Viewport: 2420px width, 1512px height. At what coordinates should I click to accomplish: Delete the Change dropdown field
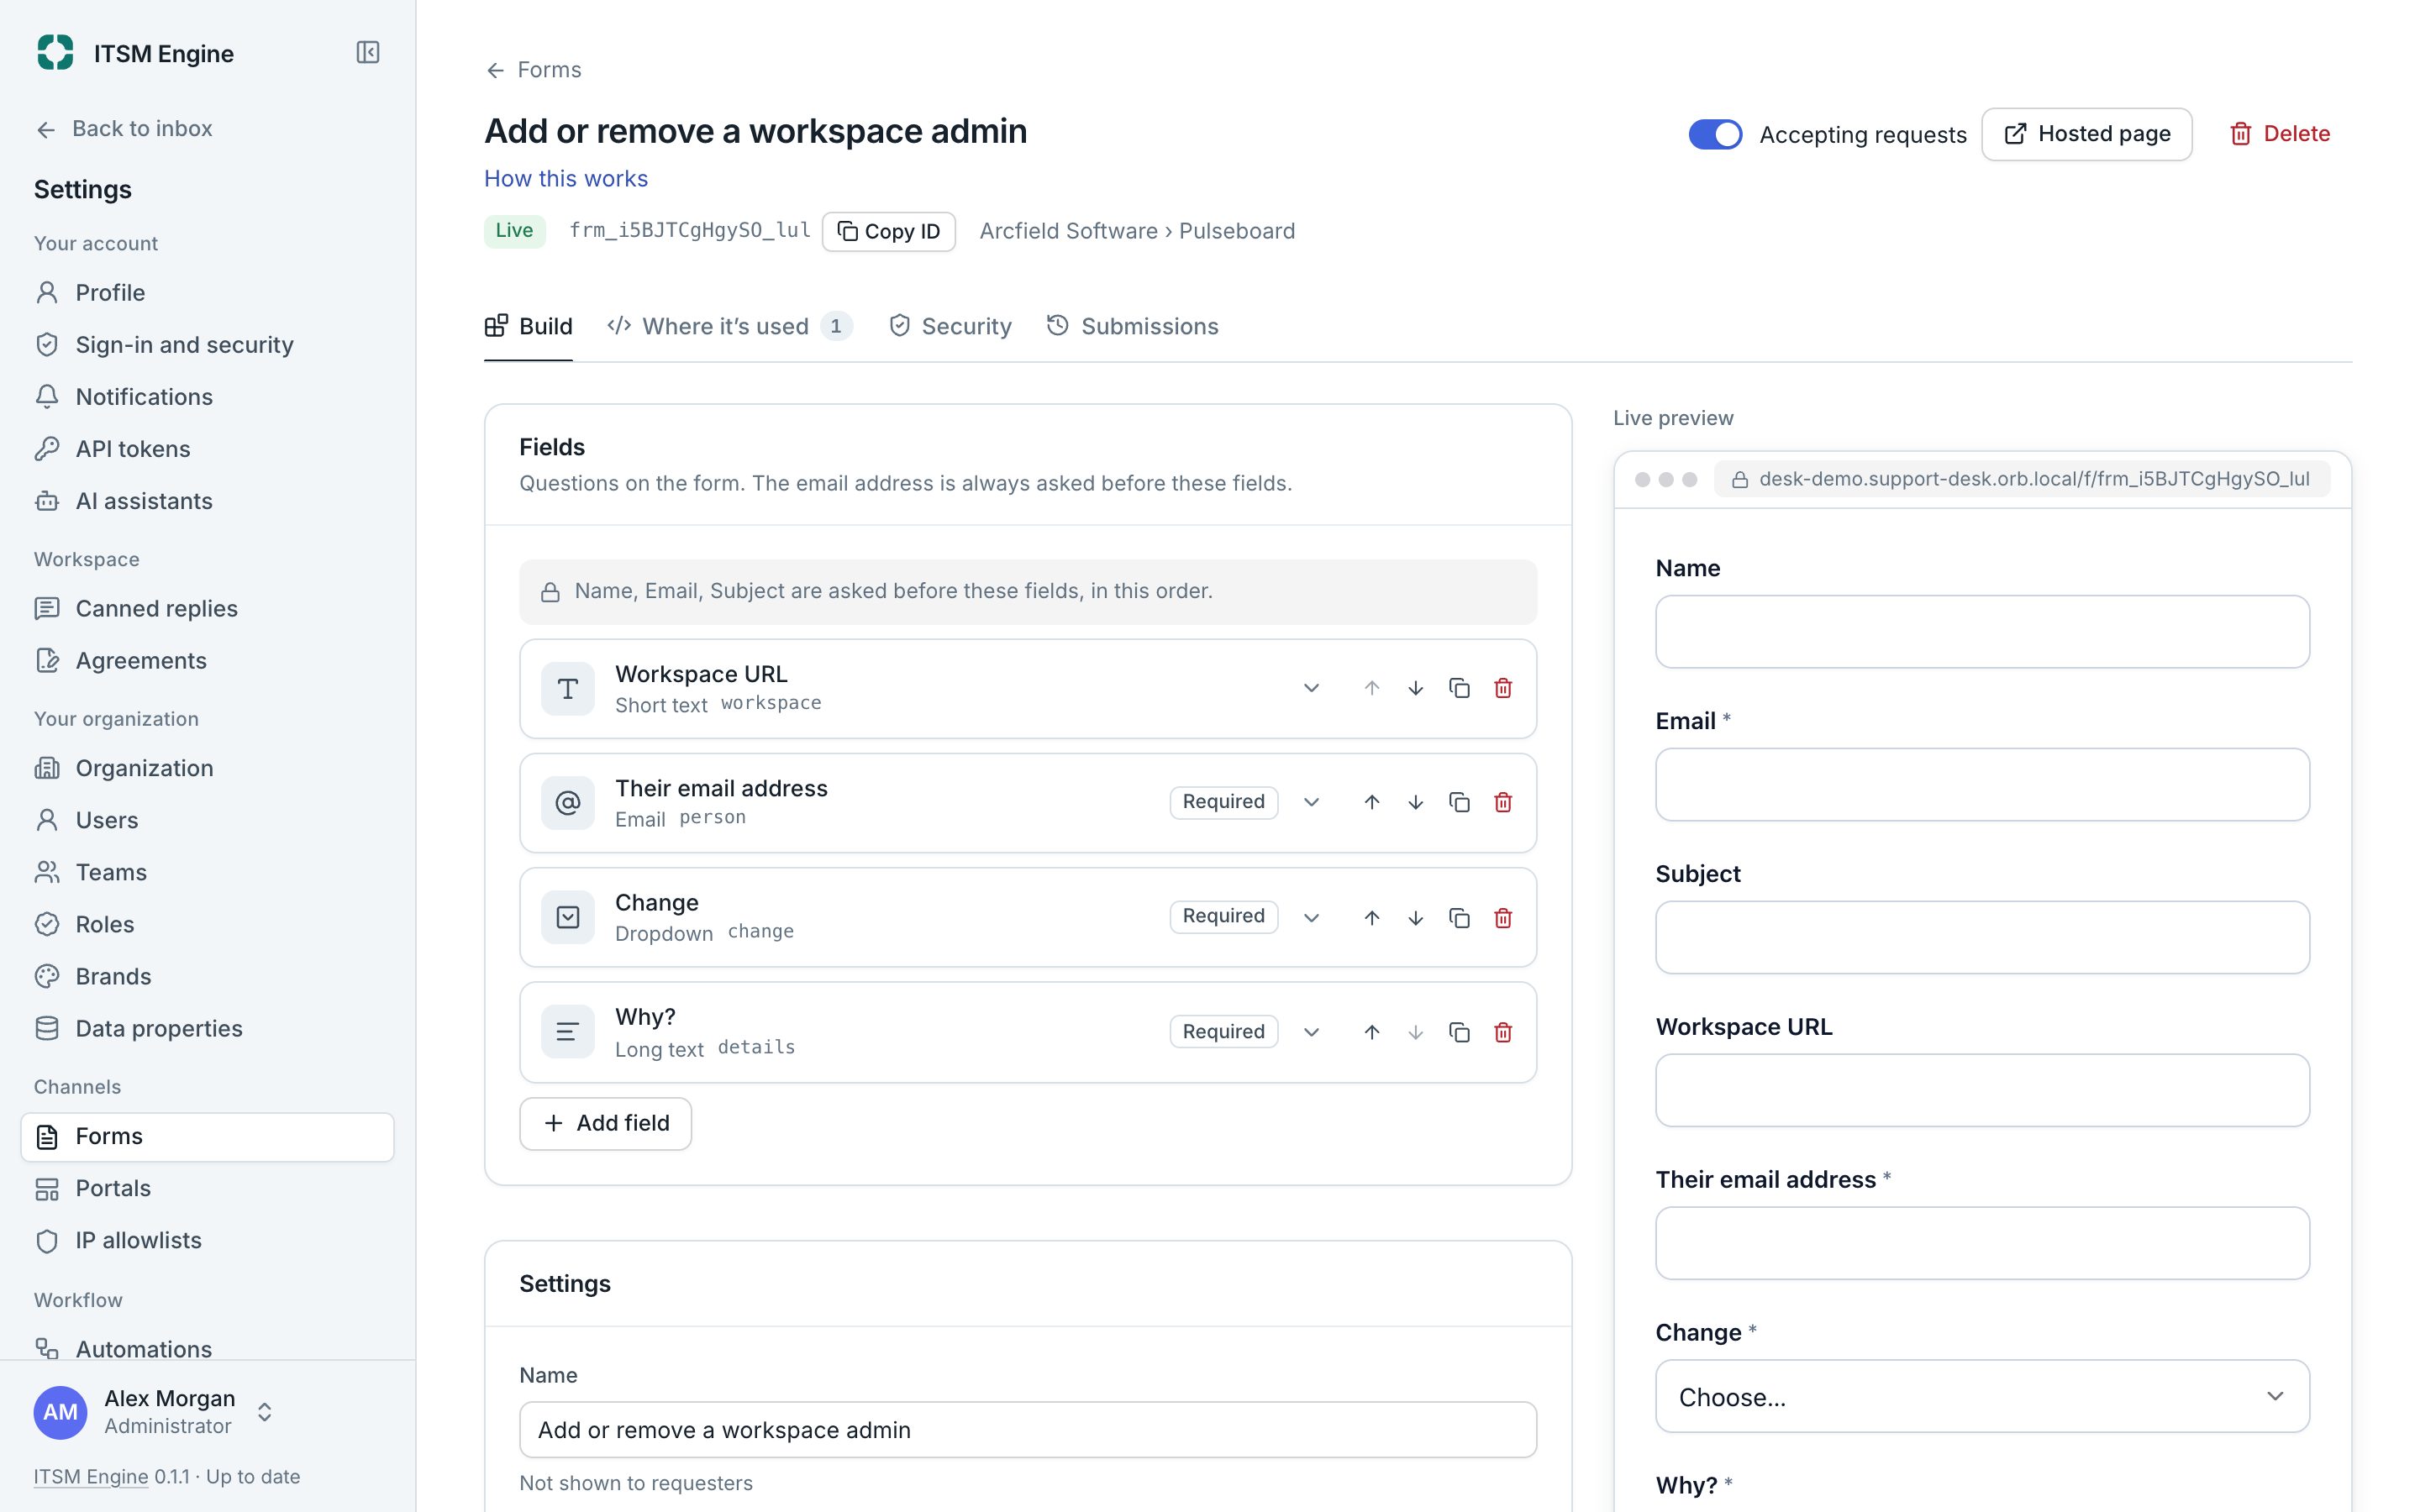(1502, 917)
